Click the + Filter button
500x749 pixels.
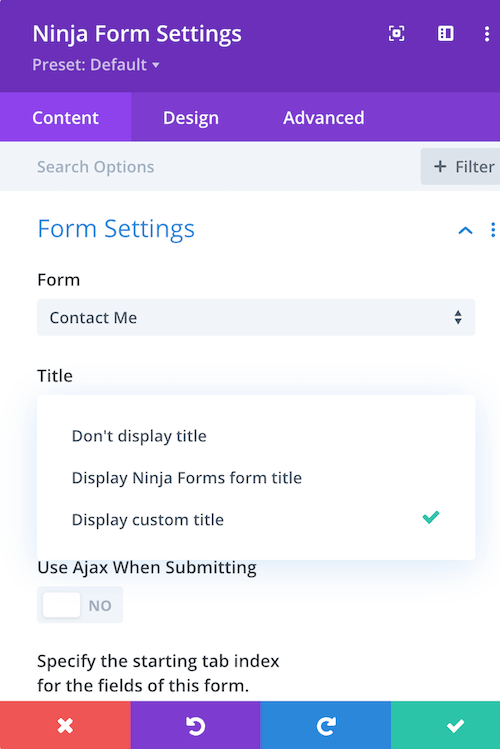[x=460, y=166]
